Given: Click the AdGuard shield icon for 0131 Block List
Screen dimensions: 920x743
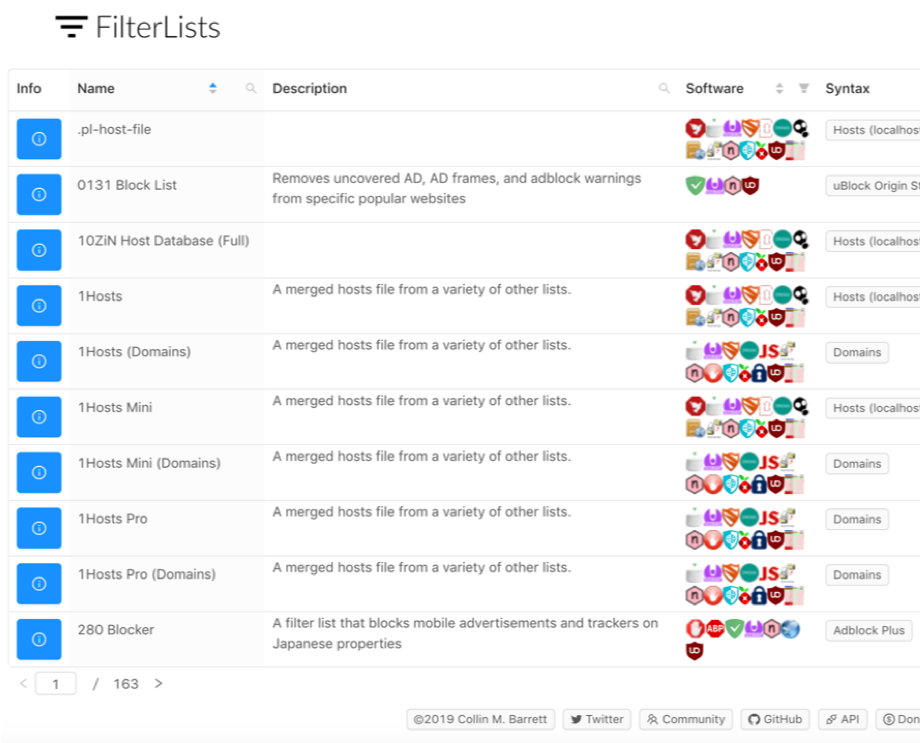Looking at the screenshot, I should click(695, 185).
